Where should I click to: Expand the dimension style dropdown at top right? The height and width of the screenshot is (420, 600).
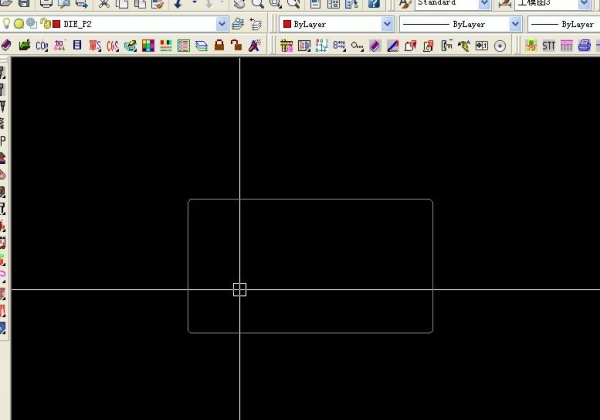(584, 3)
